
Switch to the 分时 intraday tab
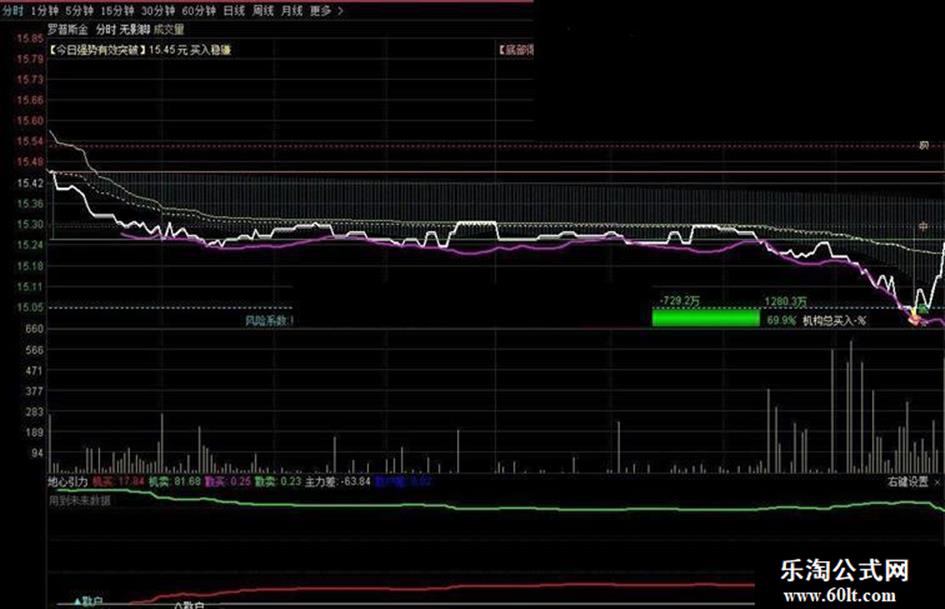pyautogui.click(x=13, y=11)
